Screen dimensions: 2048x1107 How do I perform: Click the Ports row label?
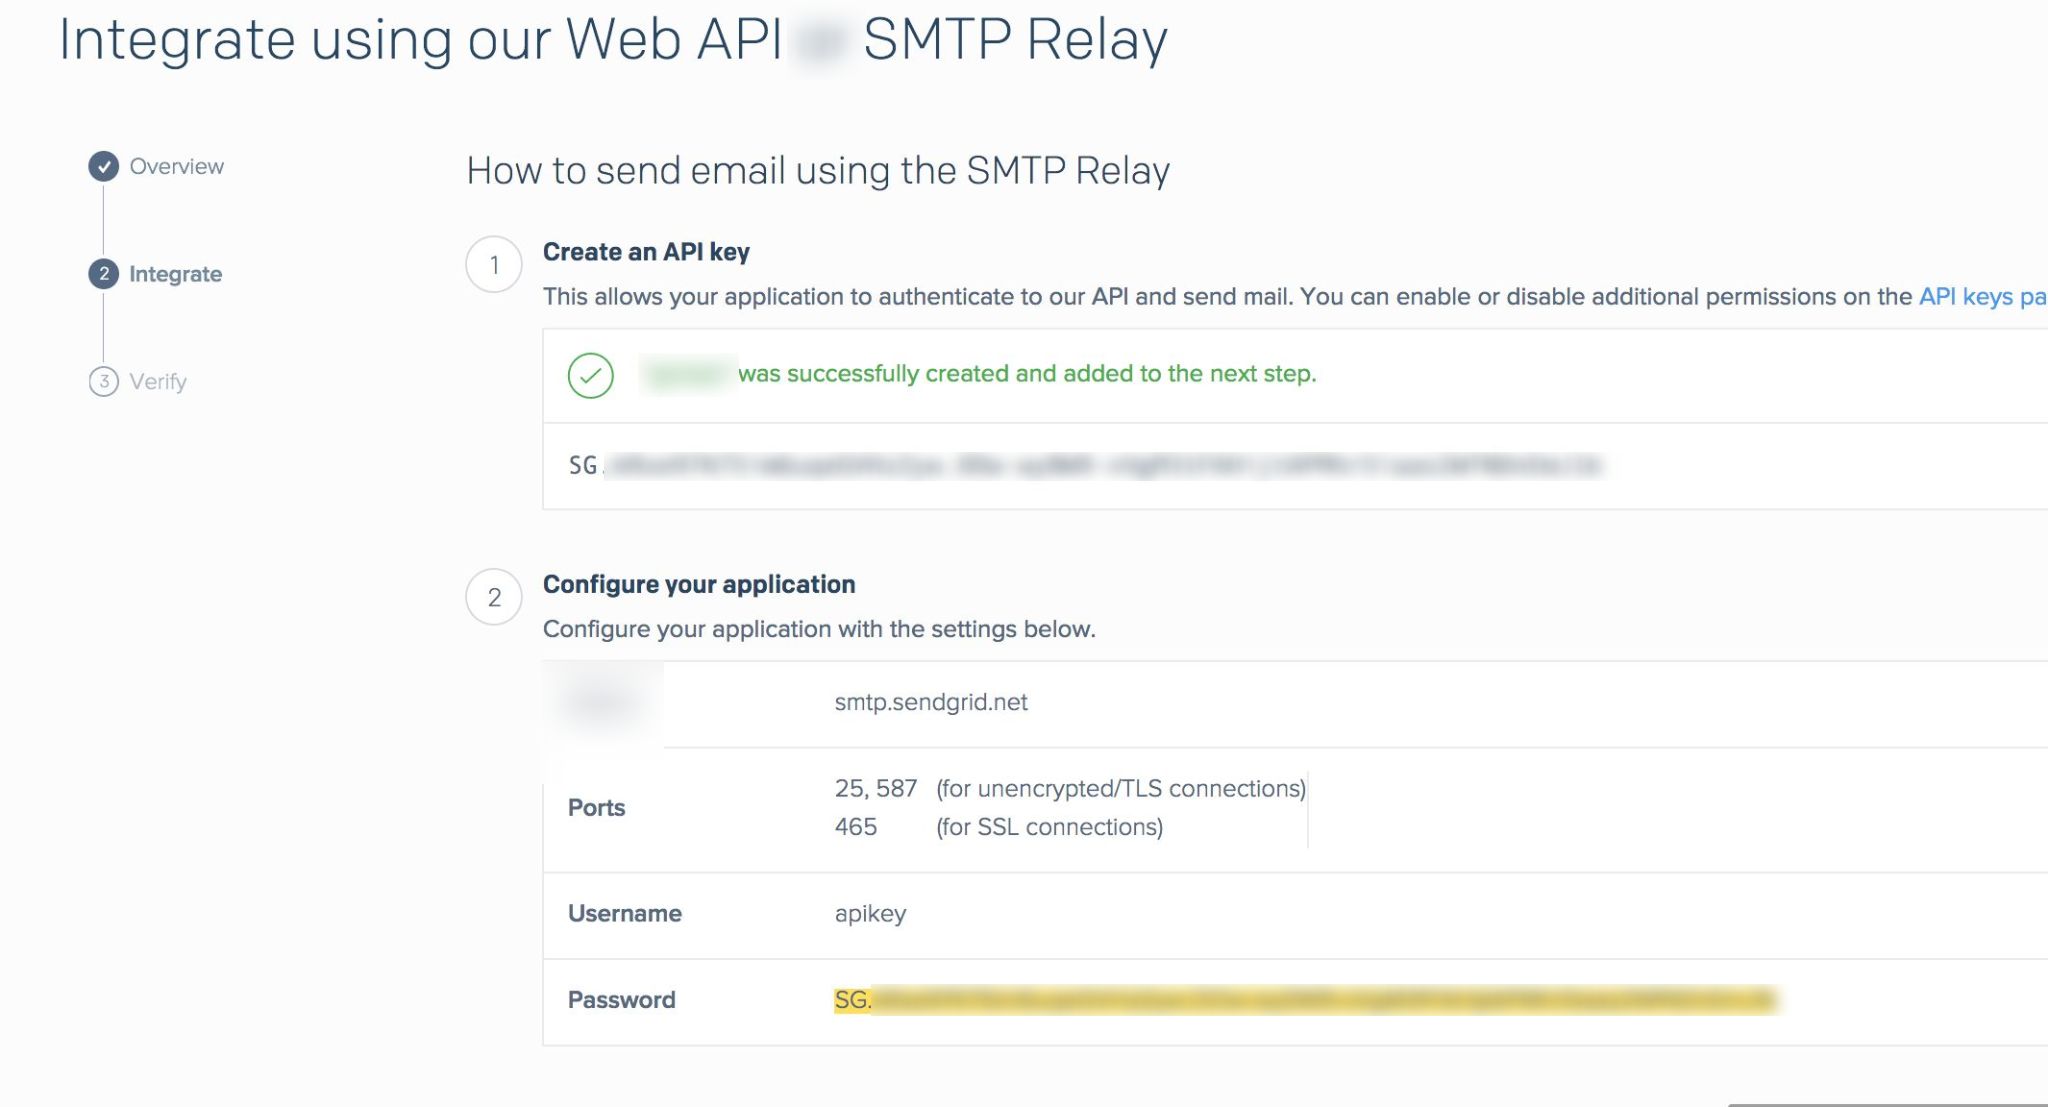(x=596, y=808)
